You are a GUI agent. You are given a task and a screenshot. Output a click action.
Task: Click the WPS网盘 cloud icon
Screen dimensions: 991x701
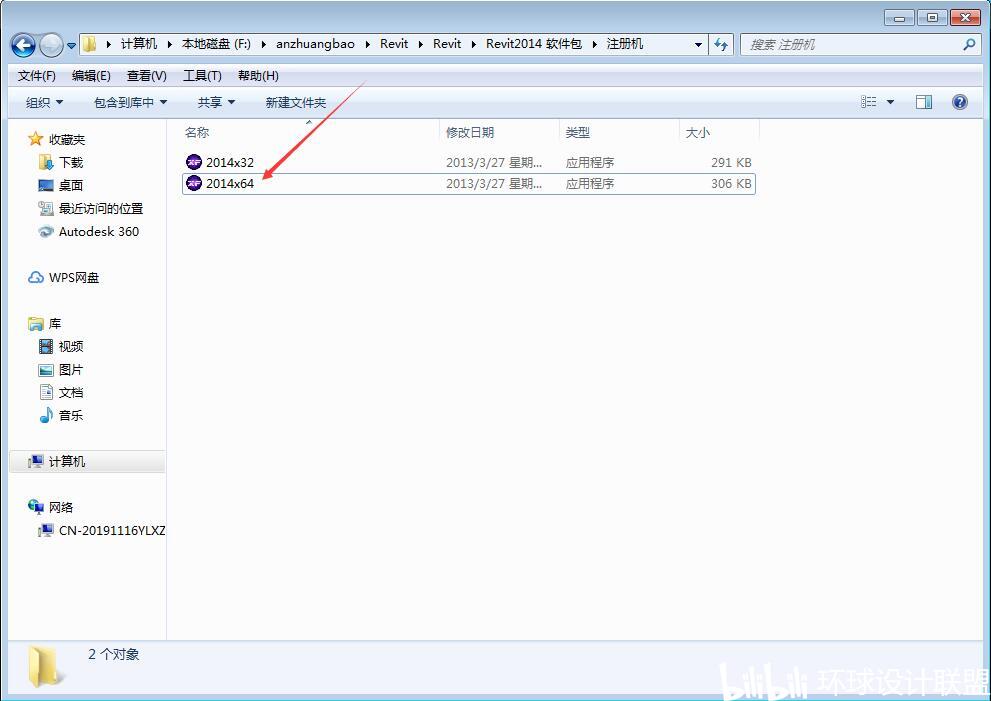[36, 277]
